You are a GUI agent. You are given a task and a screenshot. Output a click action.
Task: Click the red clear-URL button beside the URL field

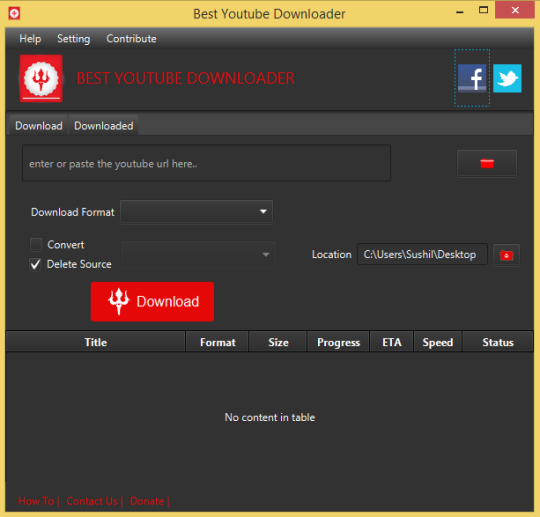pos(487,163)
